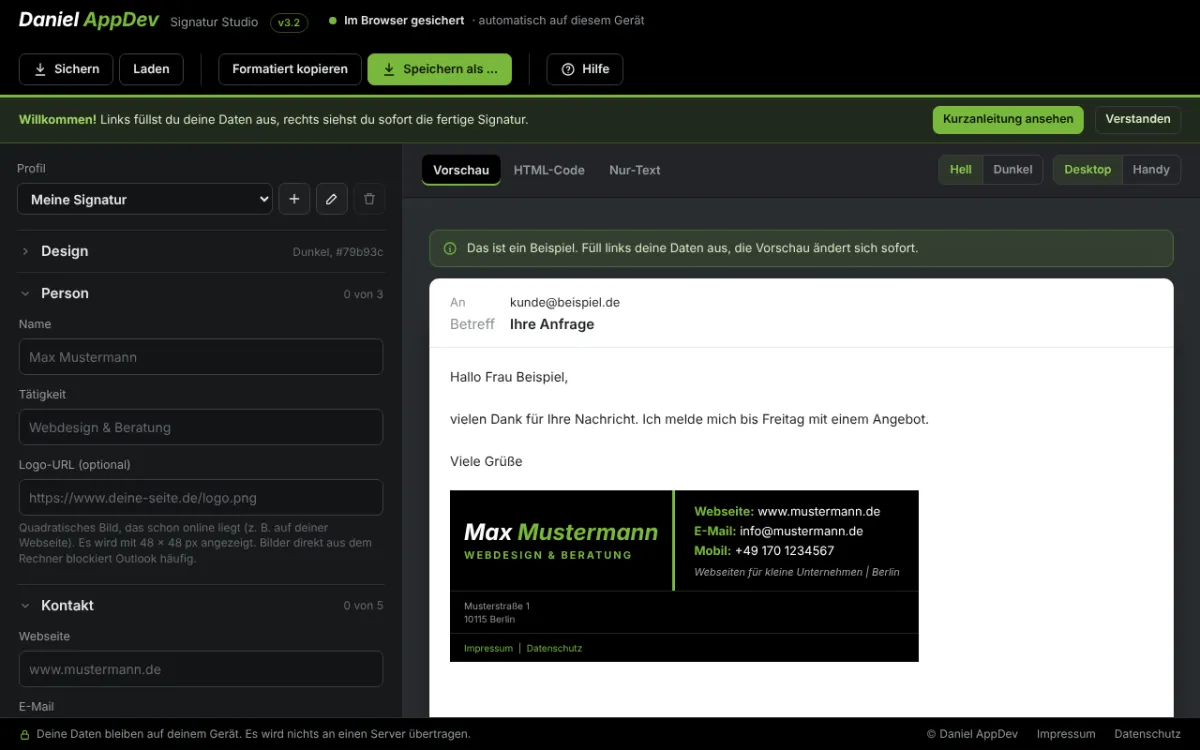1200x750 pixels.
Task: Click Person counter 0 von 3
Action: pos(363,294)
